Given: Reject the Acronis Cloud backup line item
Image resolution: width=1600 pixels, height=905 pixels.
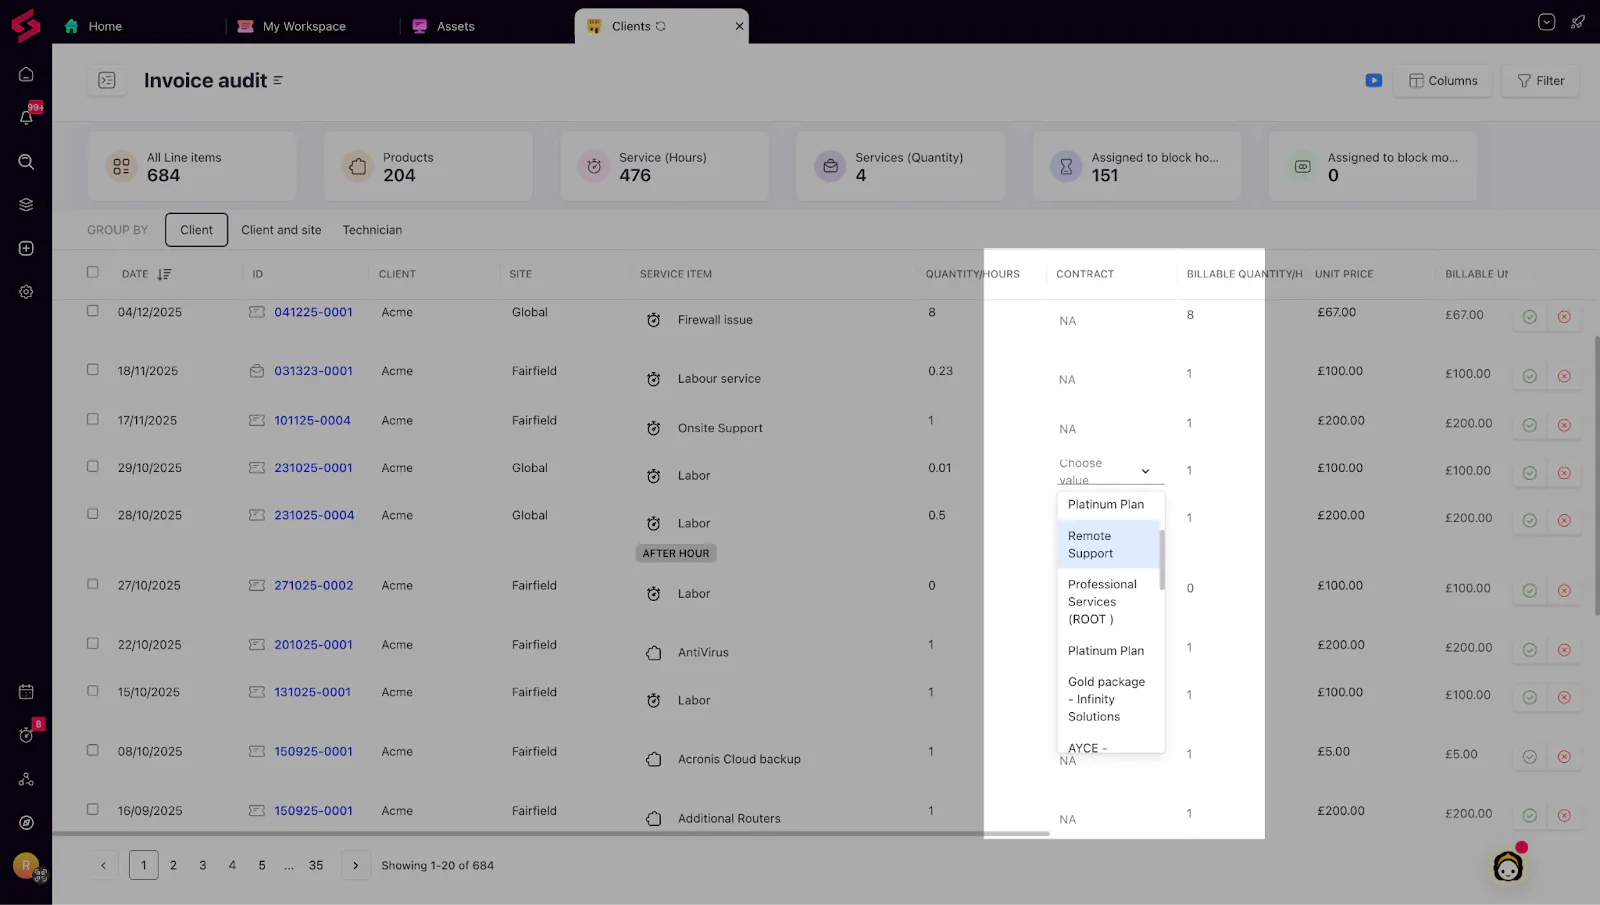Looking at the screenshot, I should pos(1564,757).
